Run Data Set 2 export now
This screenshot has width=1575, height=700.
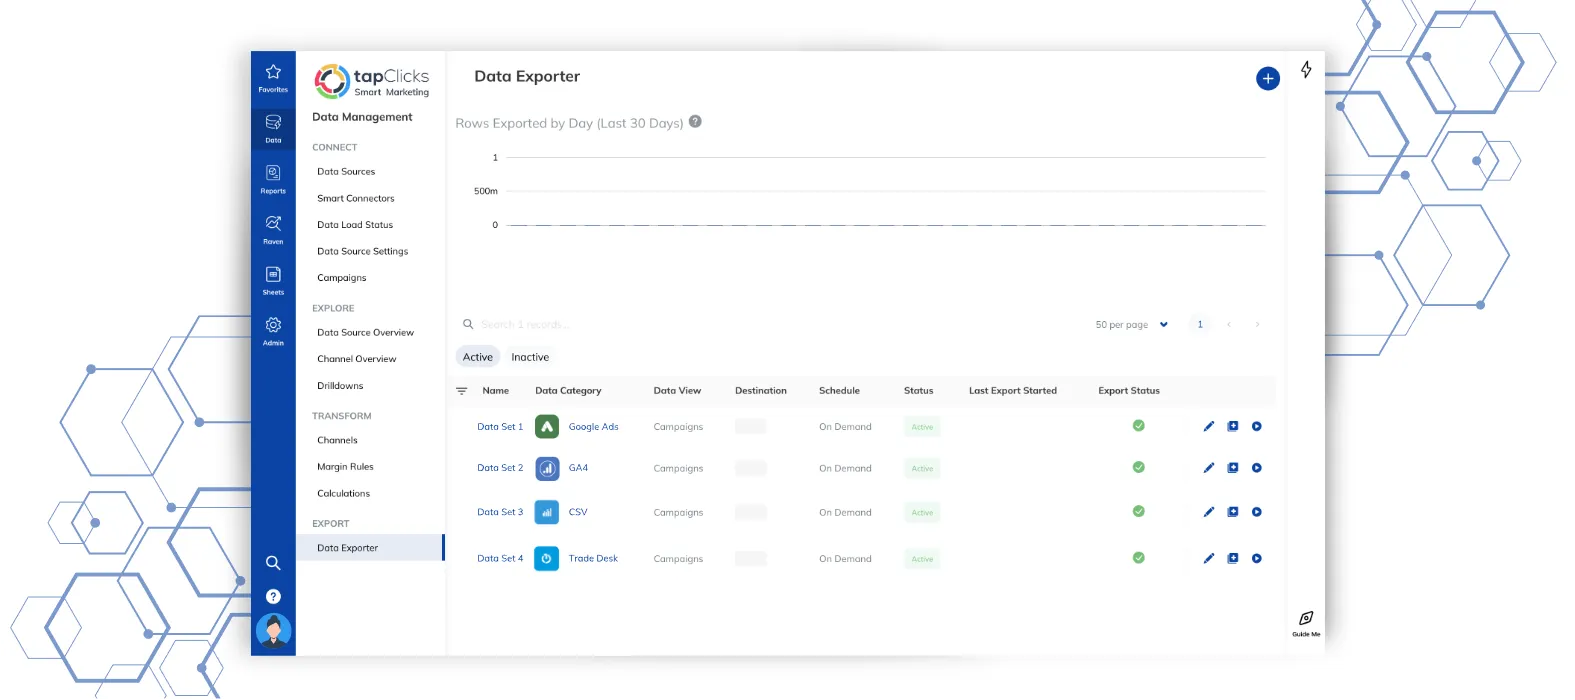tap(1257, 468)
